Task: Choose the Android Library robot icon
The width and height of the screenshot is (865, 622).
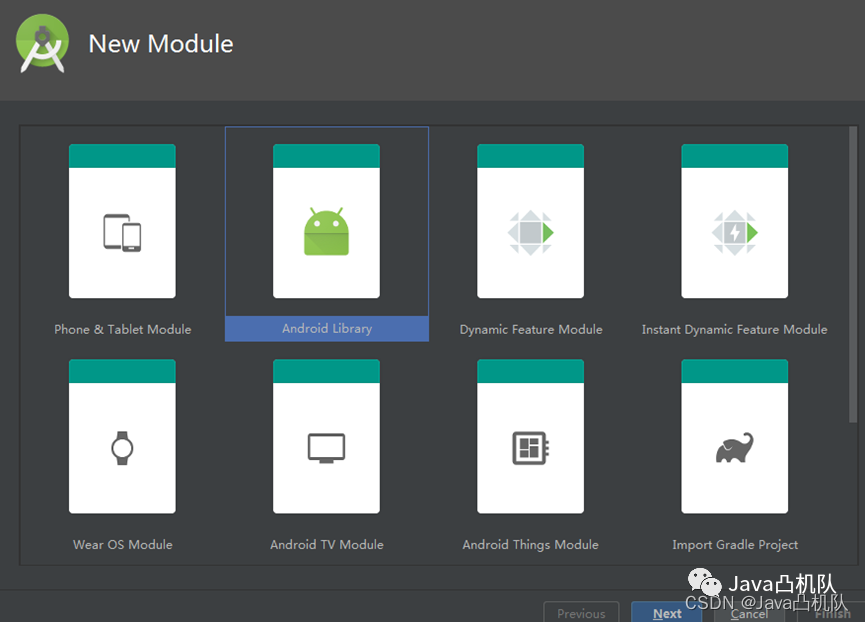Action: [x=326, y=232]
